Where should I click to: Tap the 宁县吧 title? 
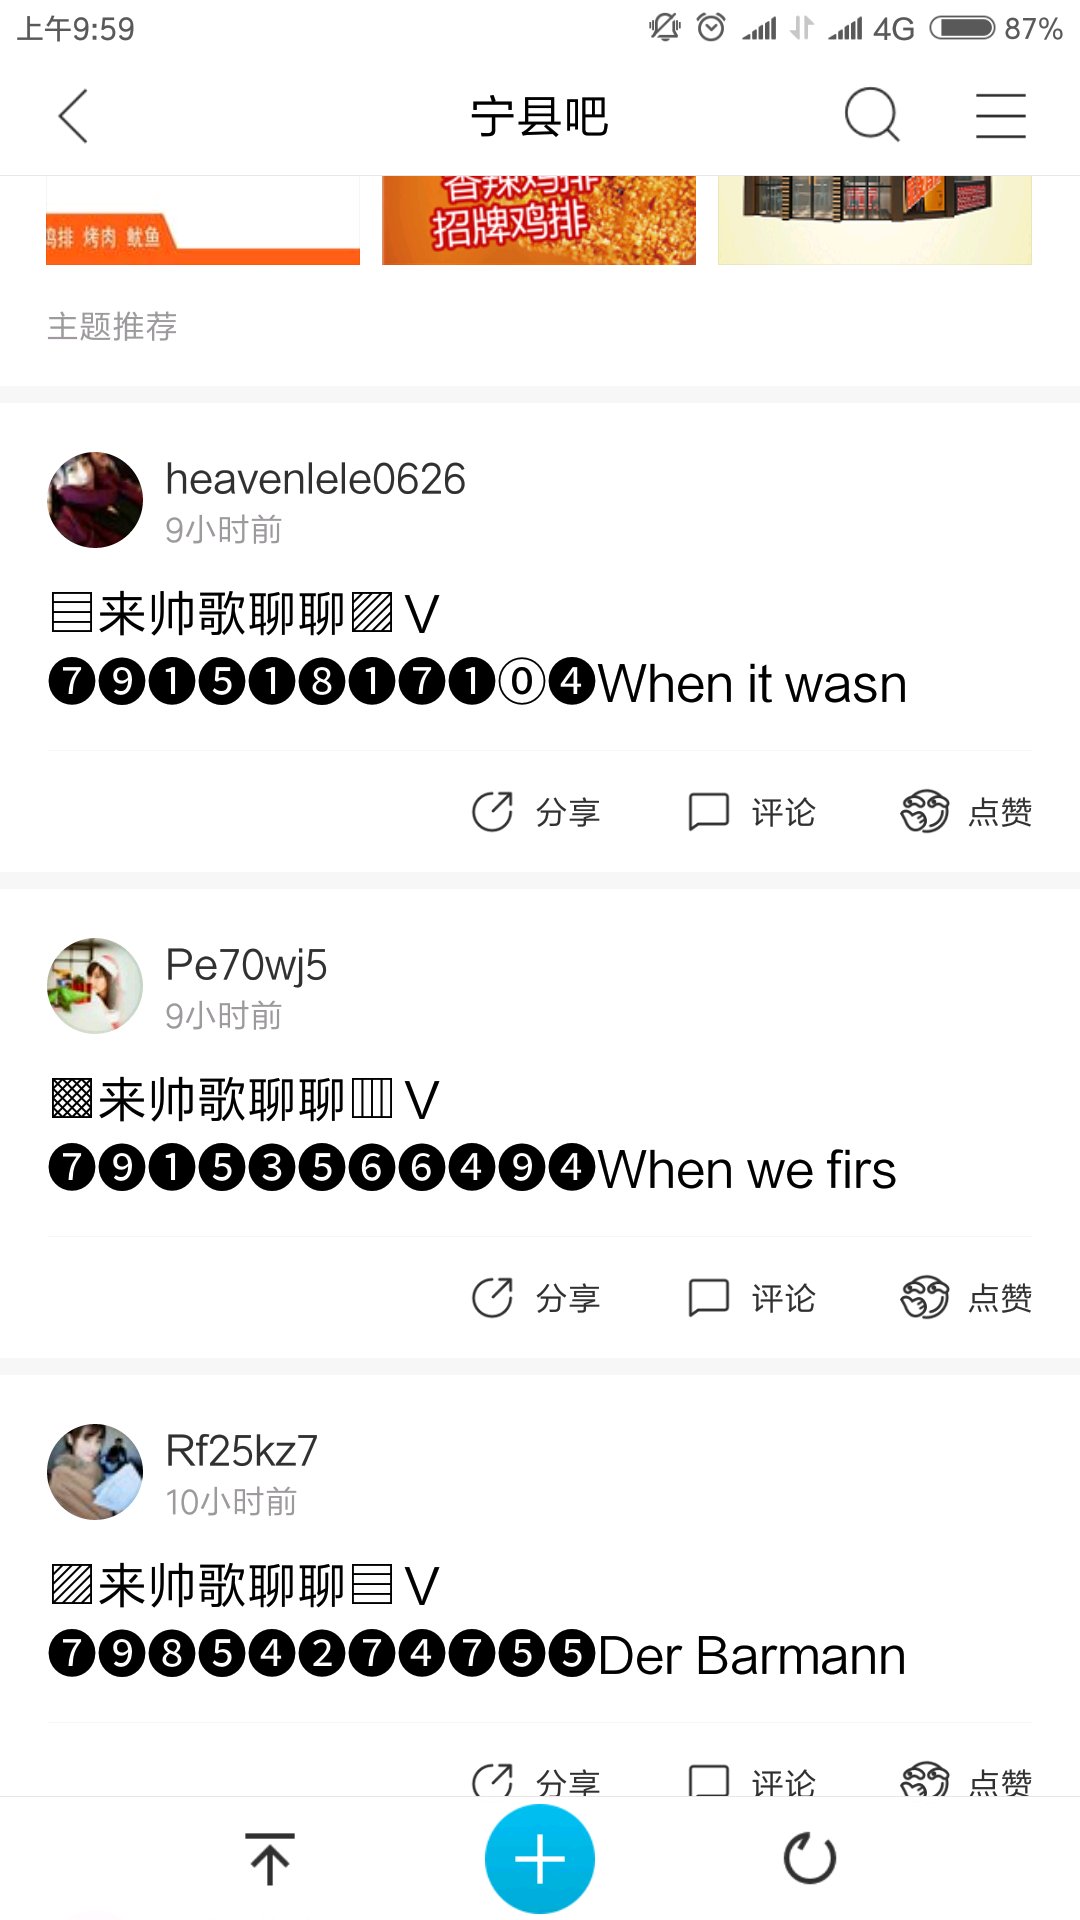point(539,116)
